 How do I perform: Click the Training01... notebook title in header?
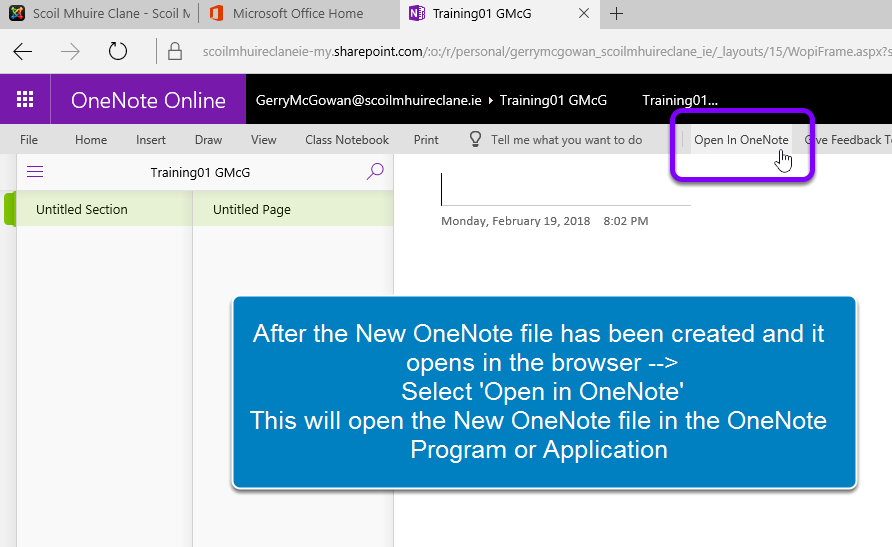point(680,101)
